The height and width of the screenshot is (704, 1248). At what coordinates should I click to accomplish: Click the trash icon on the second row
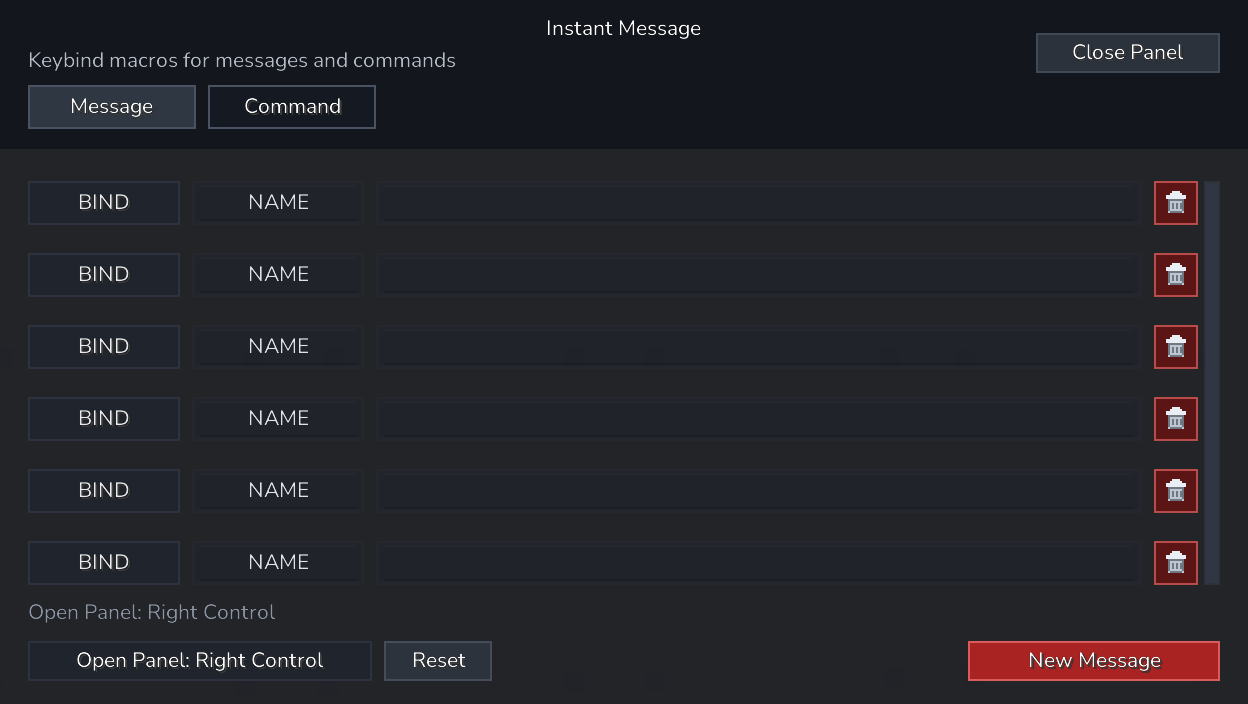tap(1176, 275)
